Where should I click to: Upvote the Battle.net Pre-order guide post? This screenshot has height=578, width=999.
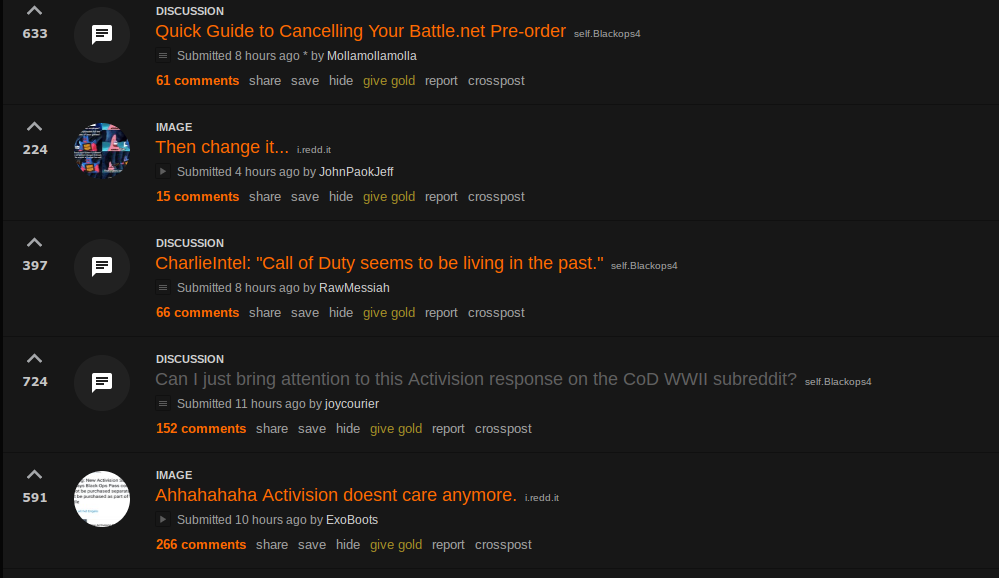[34, 11]
